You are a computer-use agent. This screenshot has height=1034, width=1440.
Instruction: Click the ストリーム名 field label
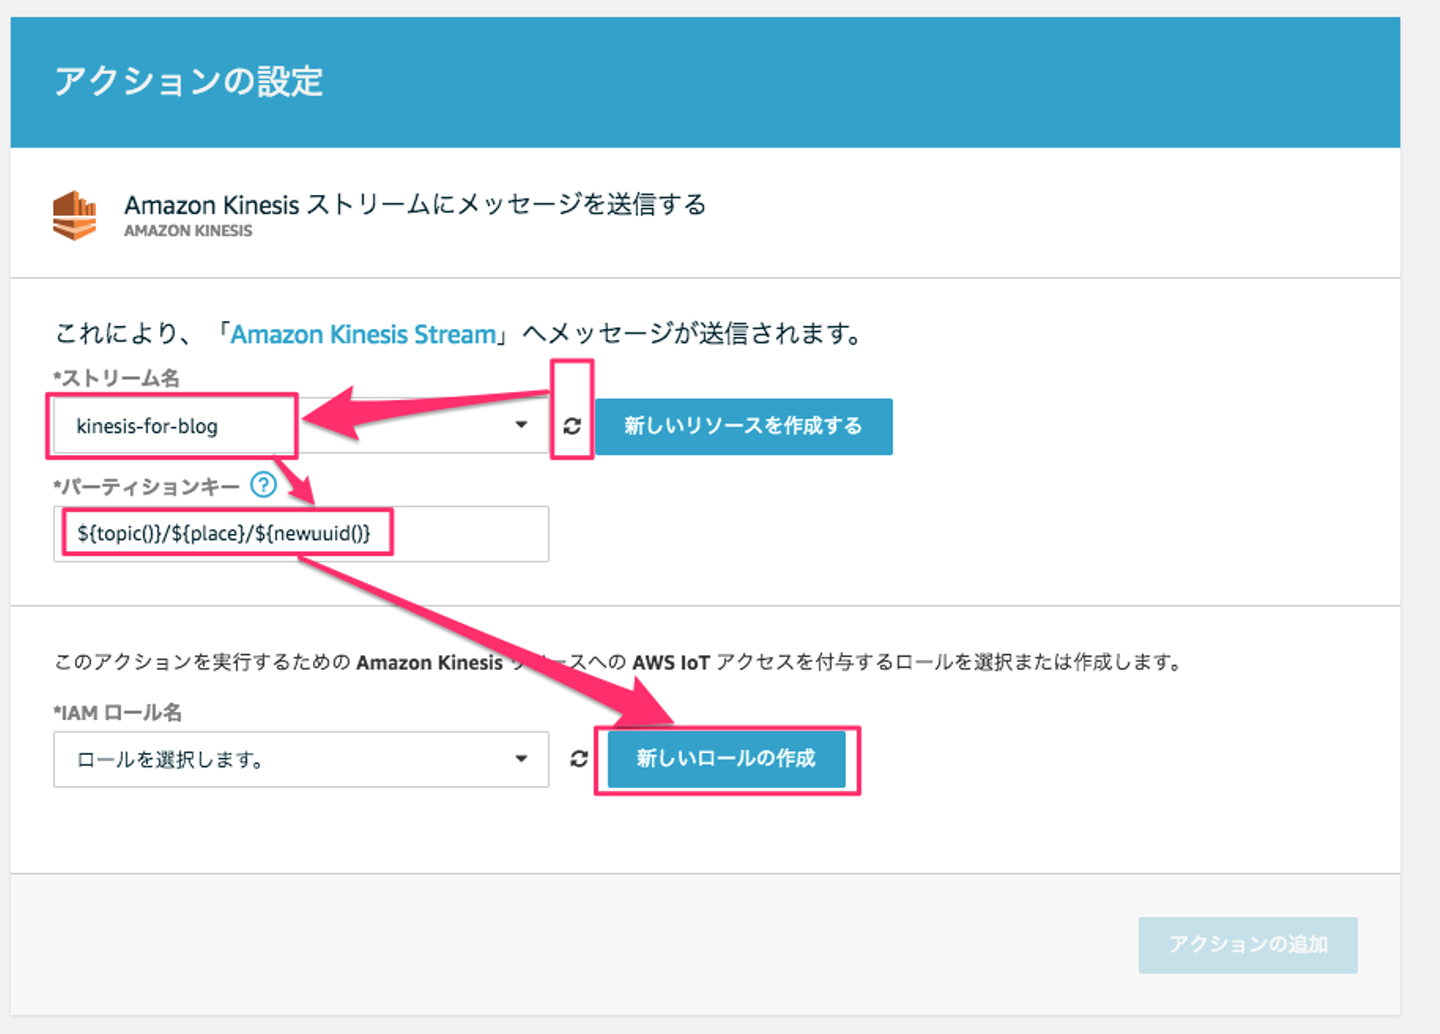(x=117, y=378)
